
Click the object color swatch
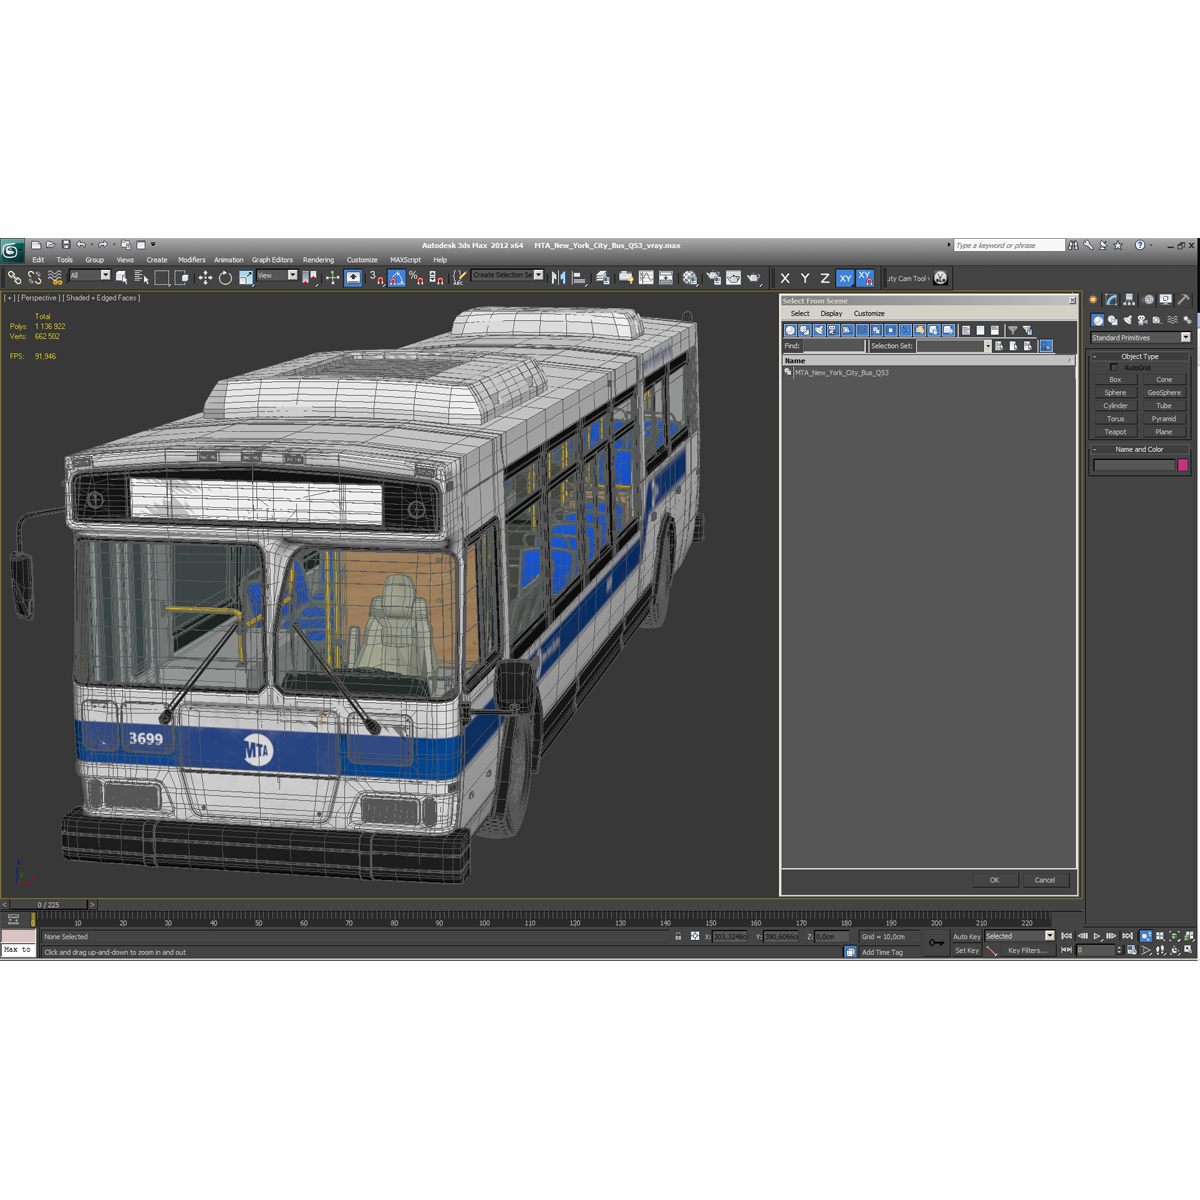[x=1183, y=466]
